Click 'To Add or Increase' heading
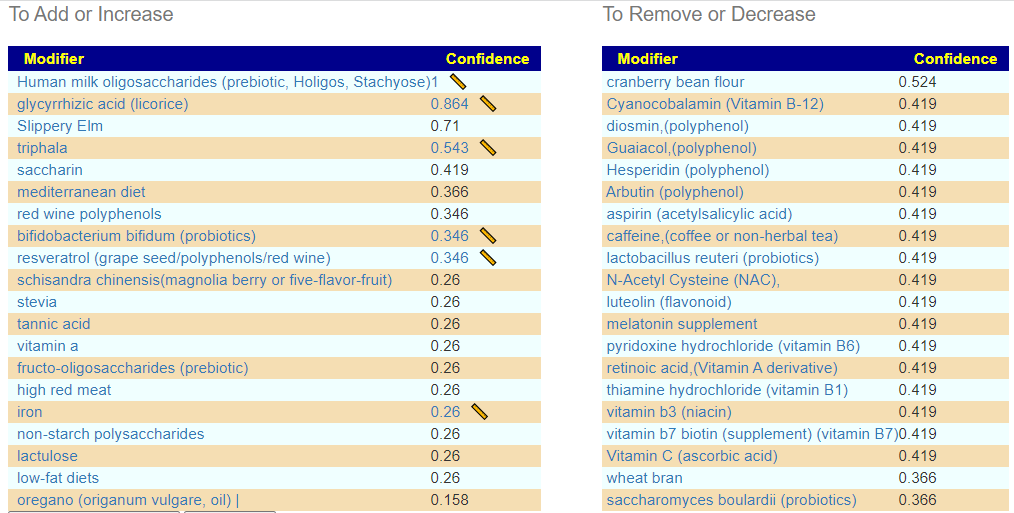 tap(91, 14)
